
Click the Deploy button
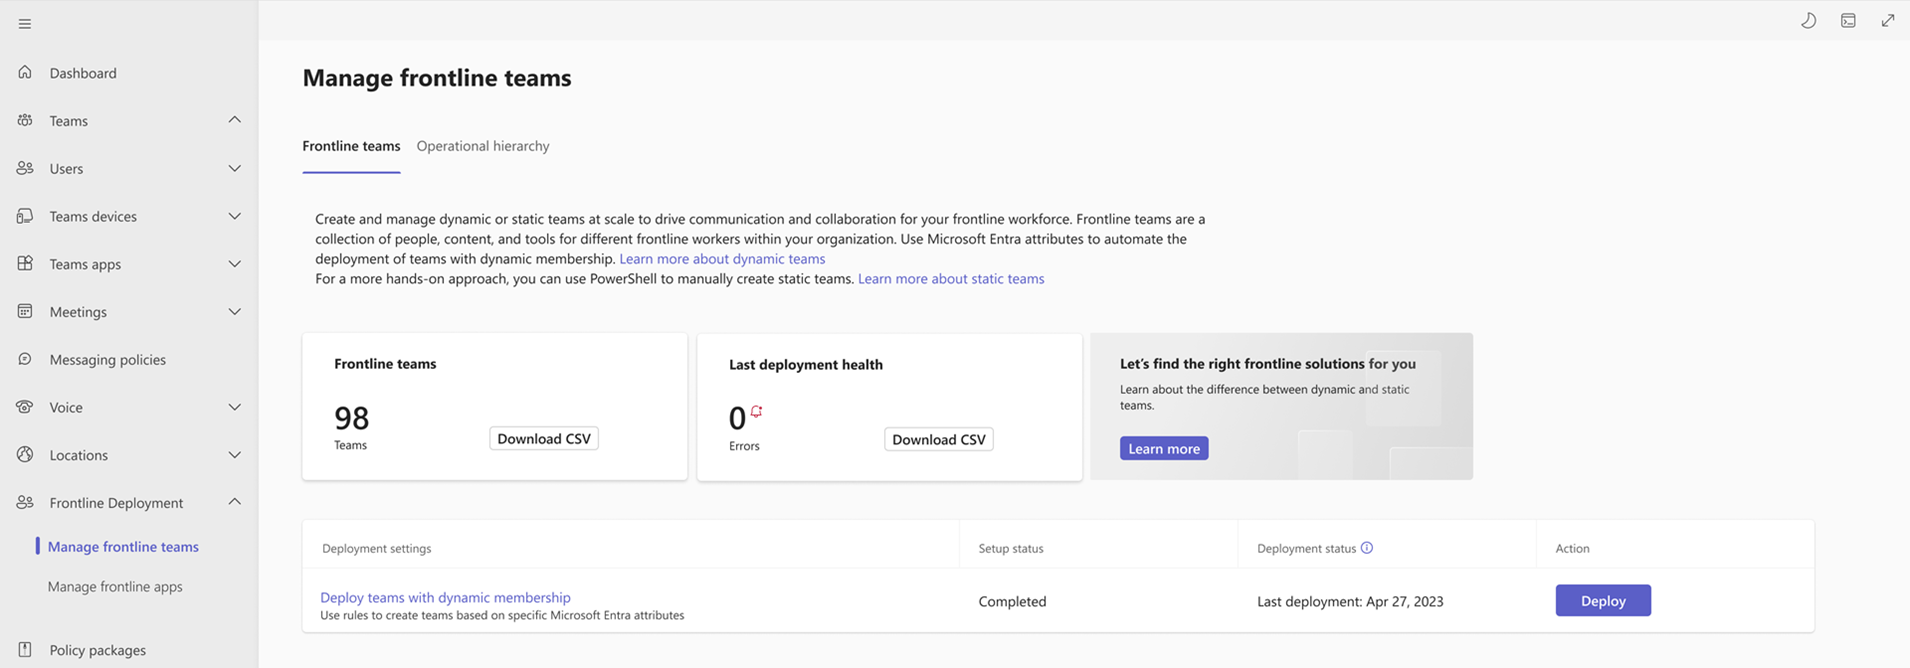pos(1603,600)
